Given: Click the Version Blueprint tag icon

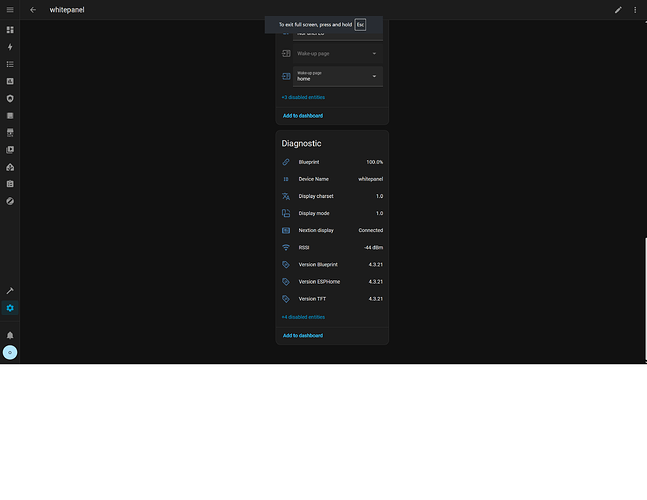Looking at the screenshot, I should click(x=286, y=264).
